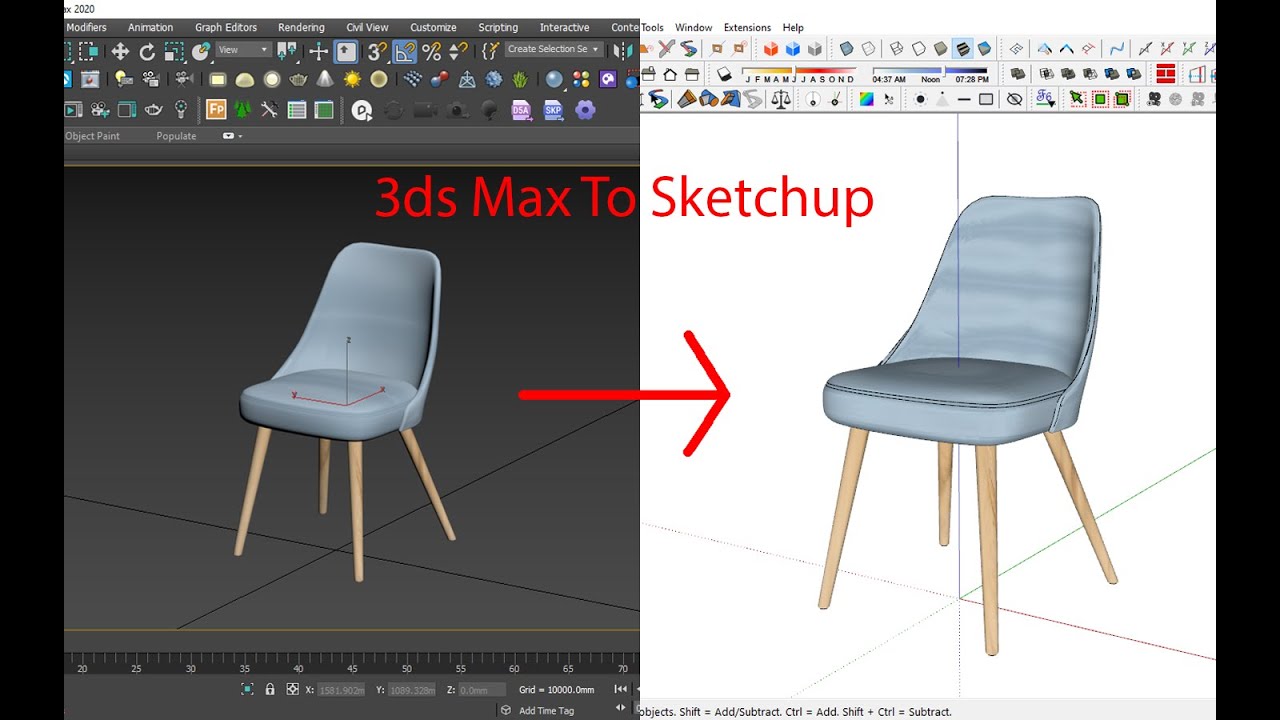Click the SketchUp house view icon
Image resolution: width=1280 pixels, height=720 pixels.
pos(669,74)
